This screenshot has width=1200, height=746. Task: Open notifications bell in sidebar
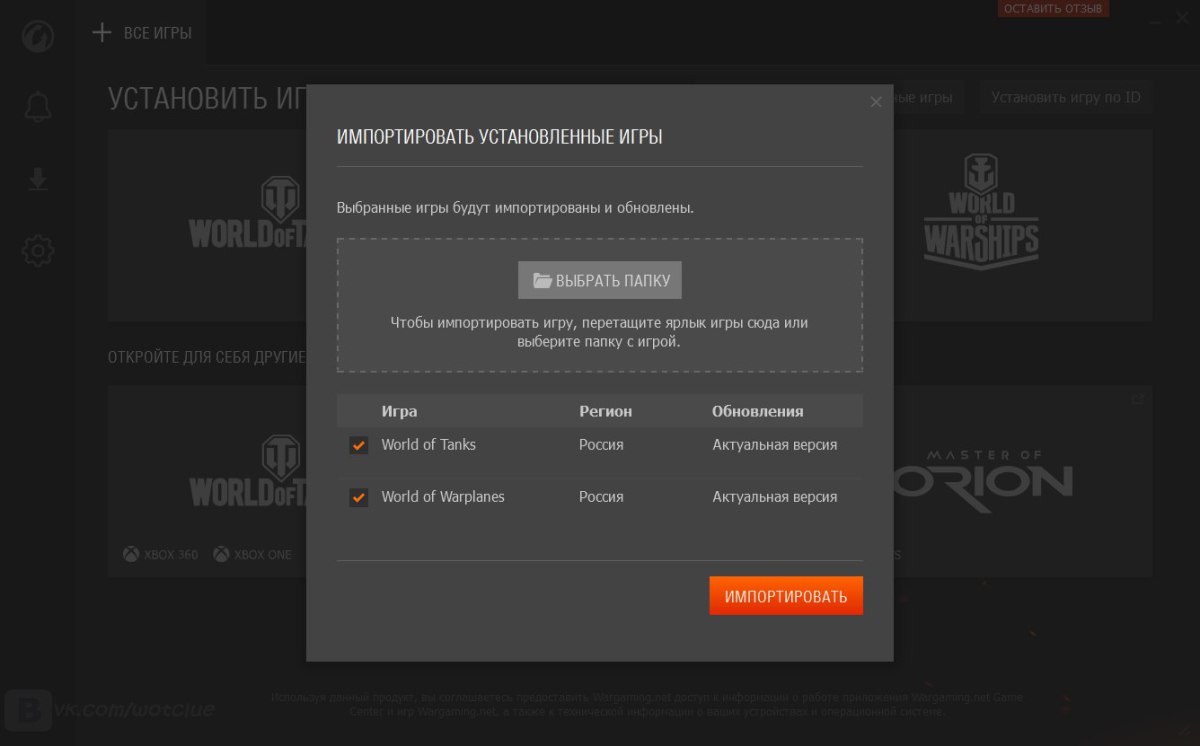[x=38, y=107]
